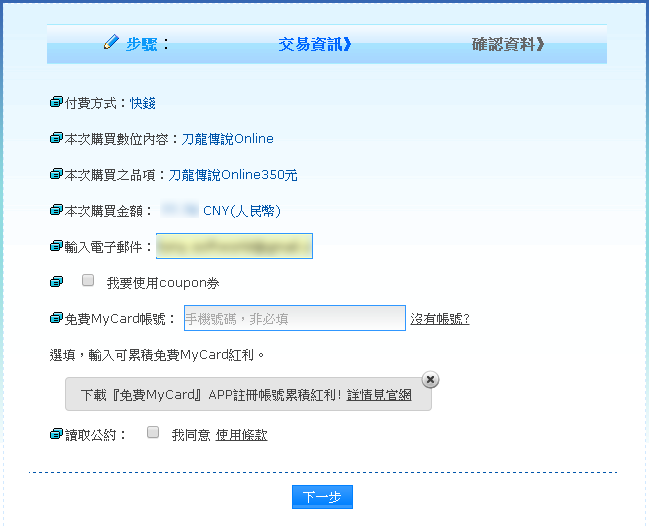Open the 沒有帳號? link
The width and height of the screenshot is (649, 529).
pos(440,319)
